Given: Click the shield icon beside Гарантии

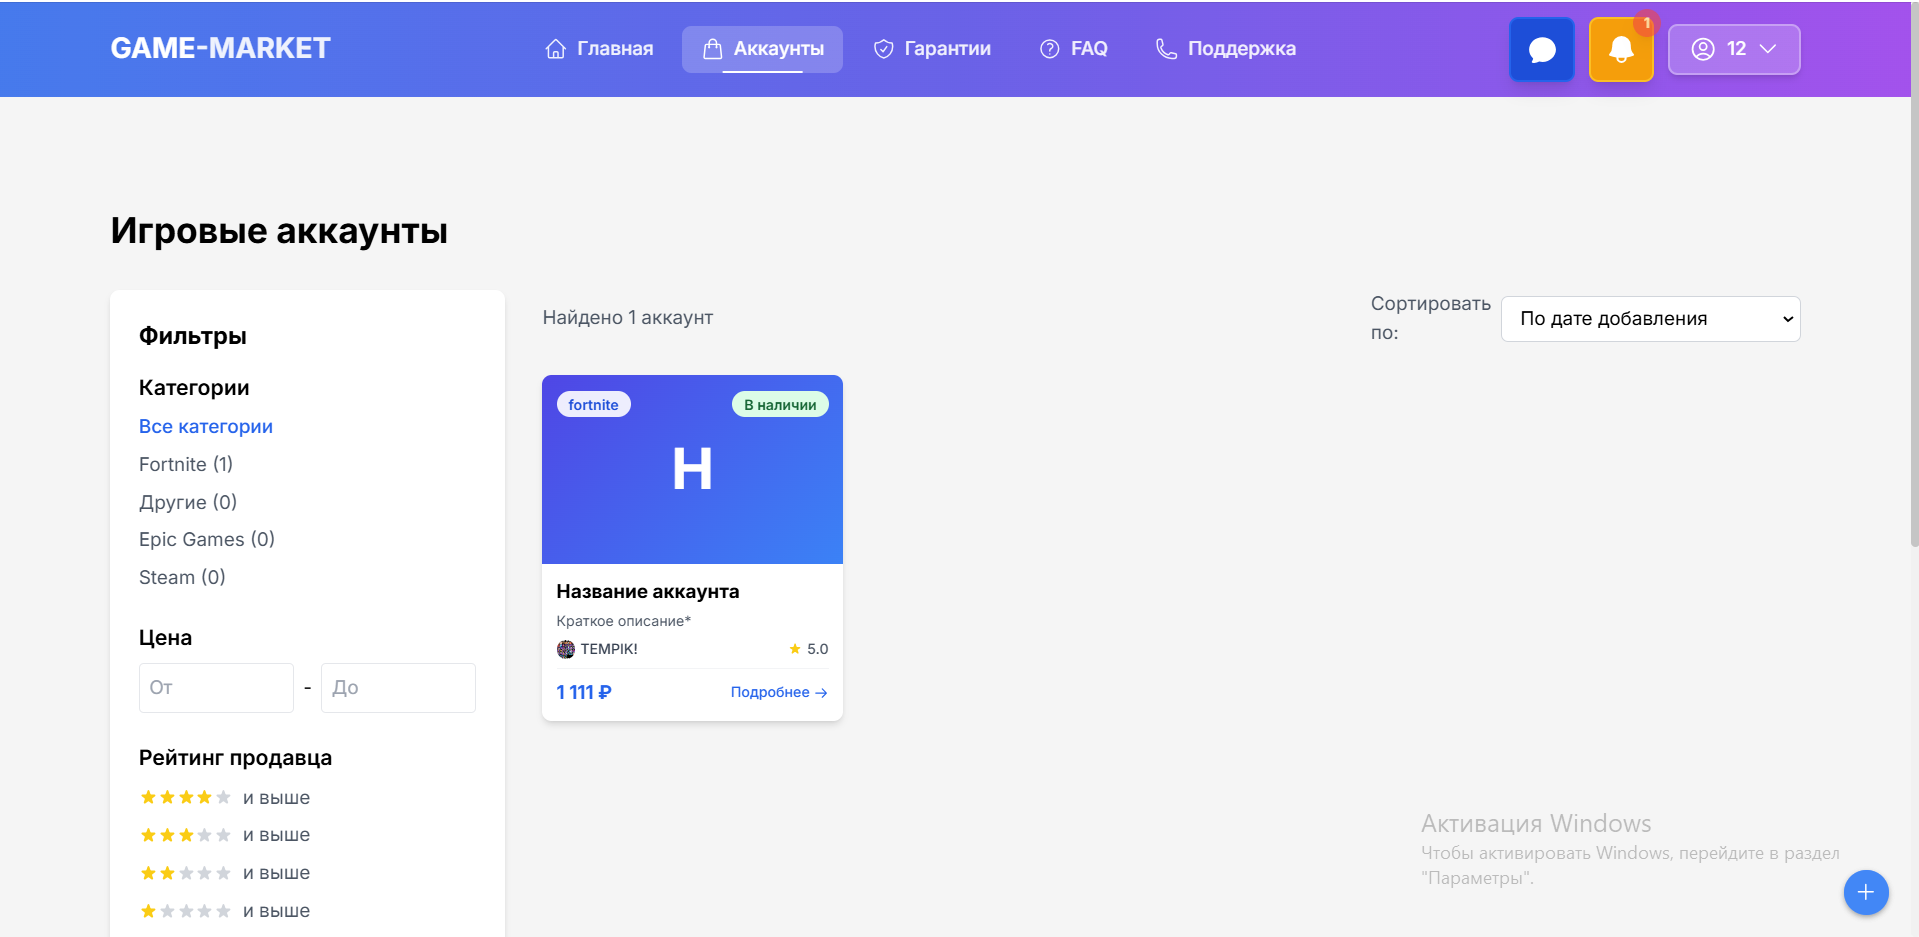Looking at the screenshot, I should (x=883, y=49).
